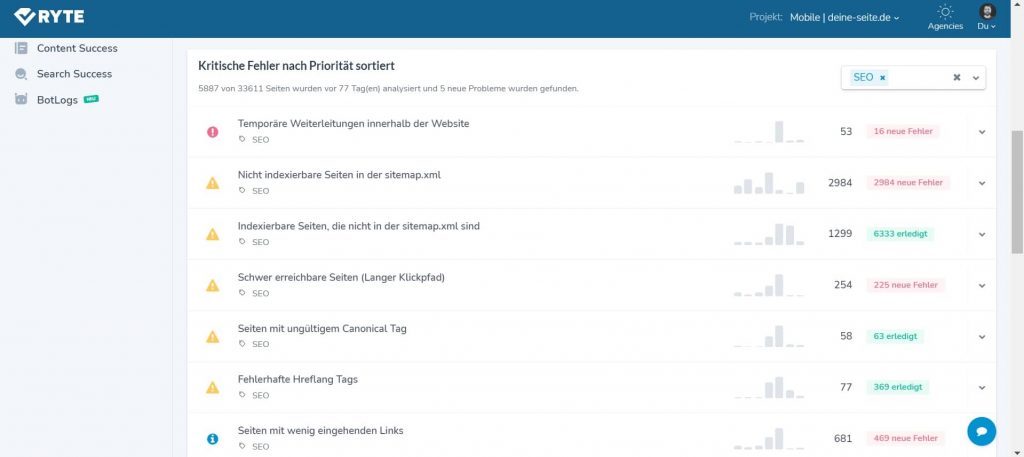Click the 2984 neue Fehler badge
The image size is (1024, 457).
click(x=908, y=183)
